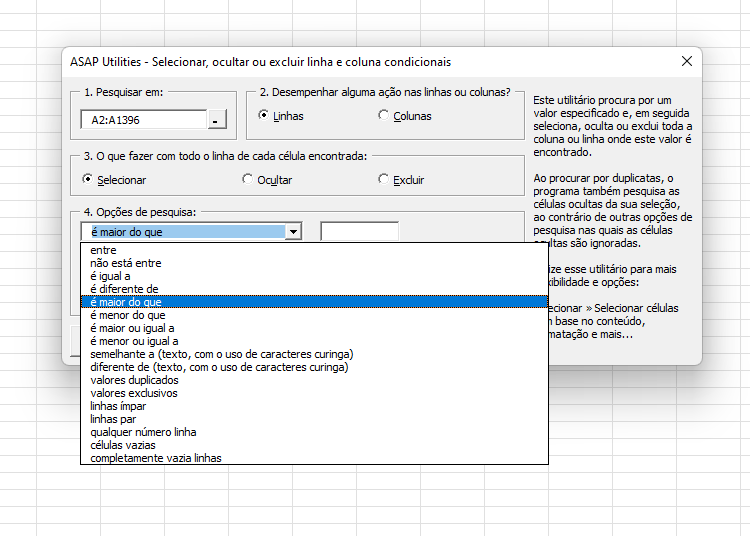Select highlighted 'é maior do que' list item

coord(314,302)
